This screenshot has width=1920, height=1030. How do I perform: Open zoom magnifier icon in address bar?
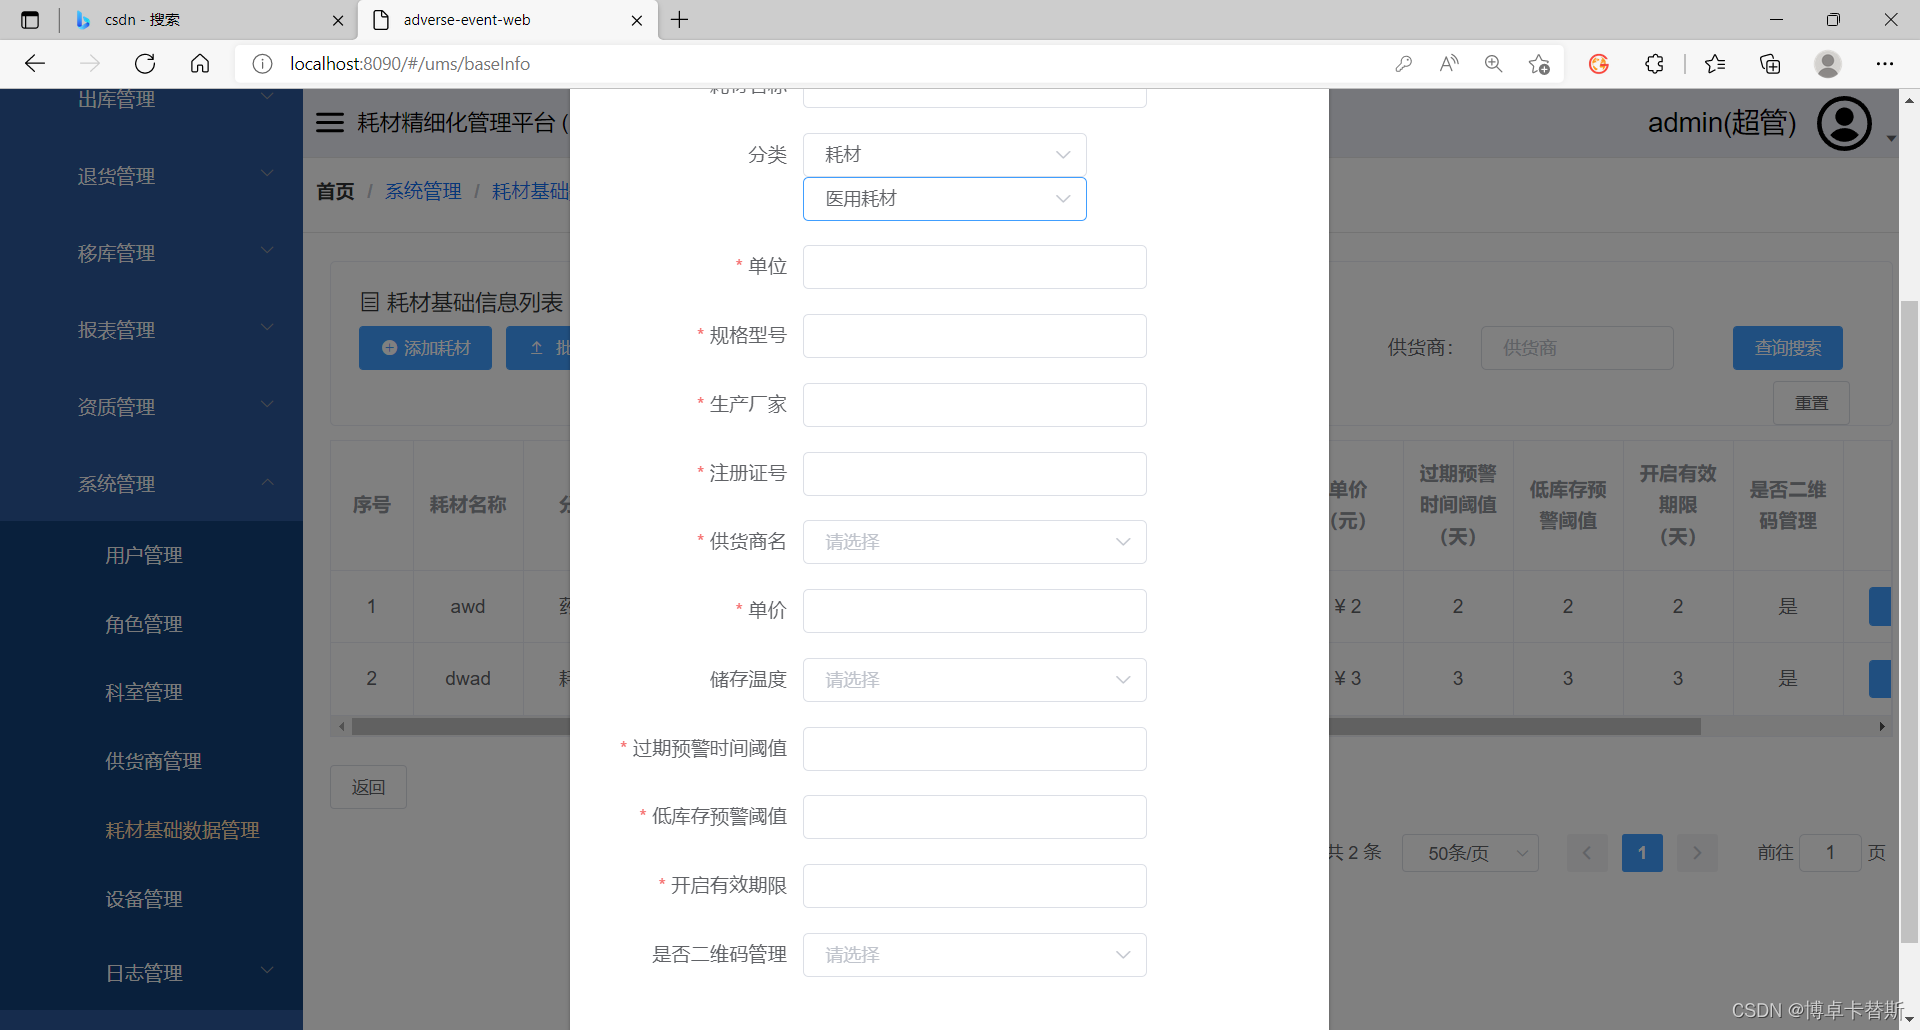point(1494,64)
